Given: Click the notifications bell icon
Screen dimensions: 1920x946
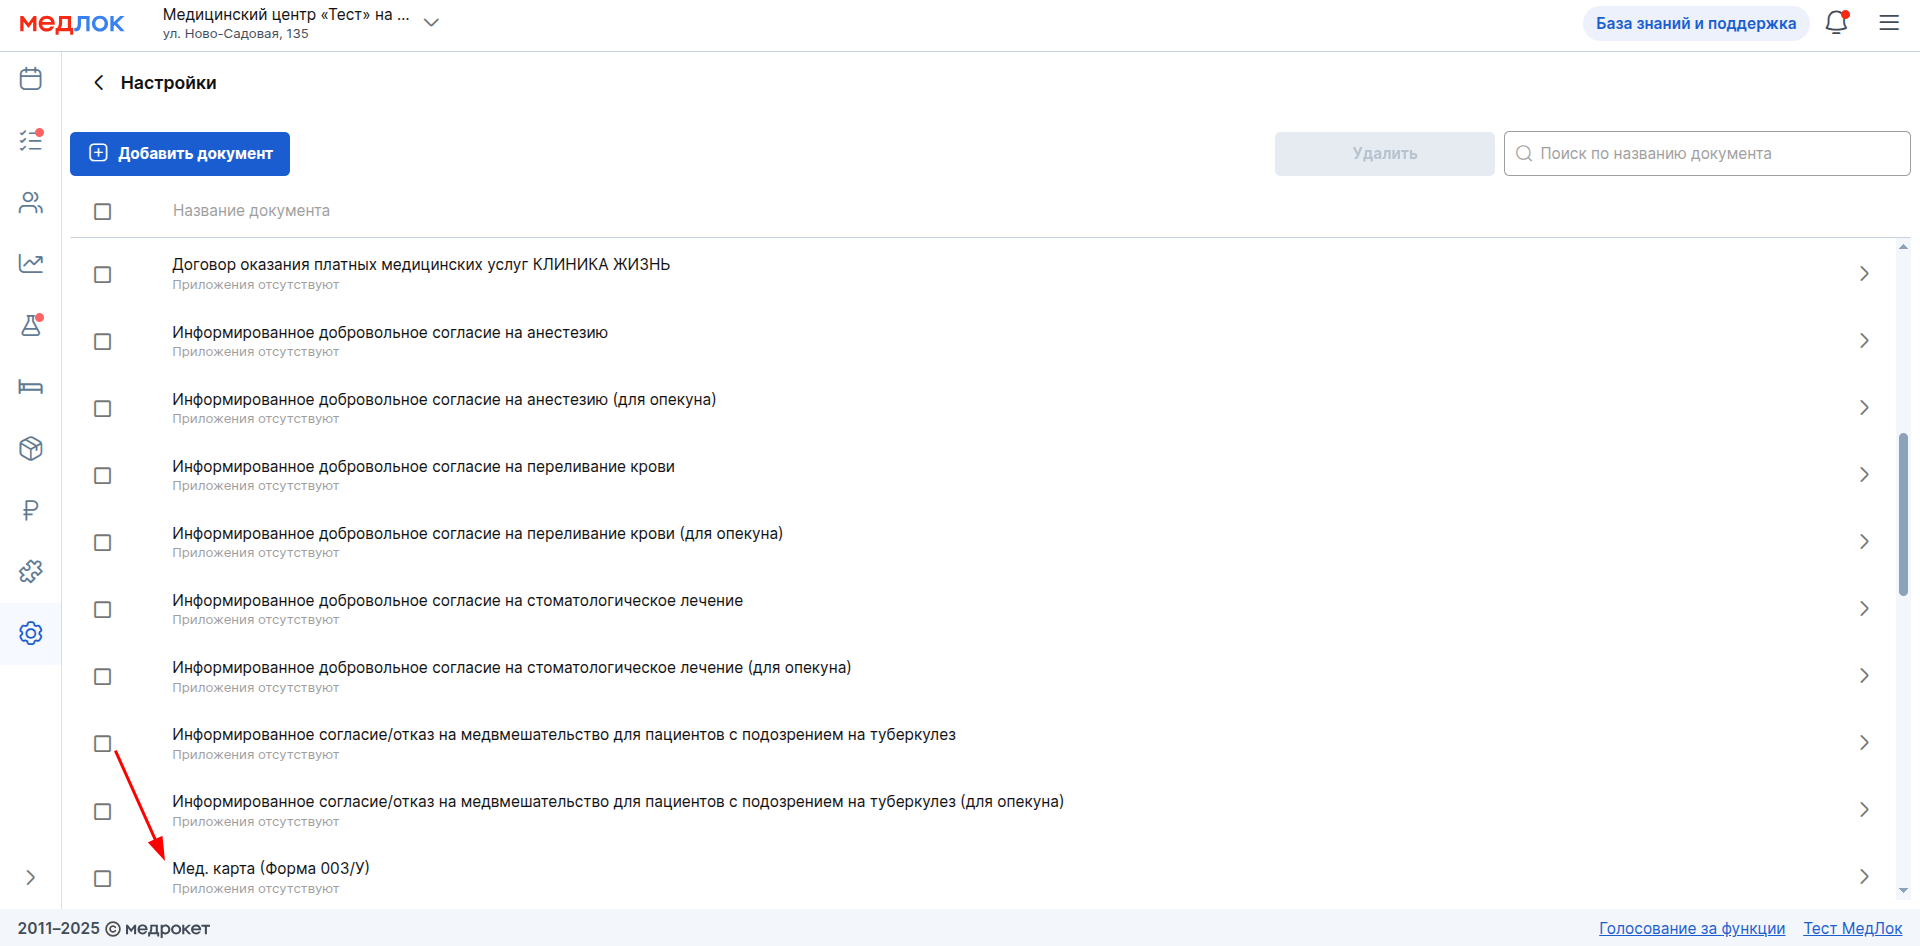Looking at the screenshot, I should click(1836, 23).
